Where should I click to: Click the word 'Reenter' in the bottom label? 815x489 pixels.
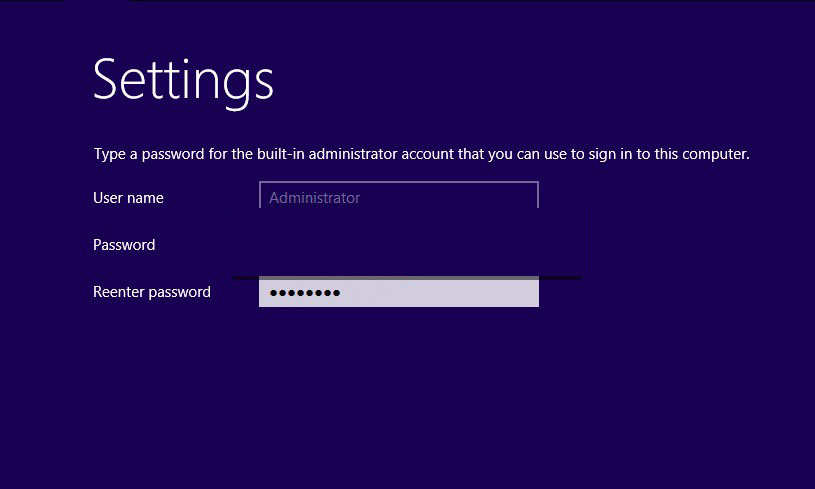115,292
